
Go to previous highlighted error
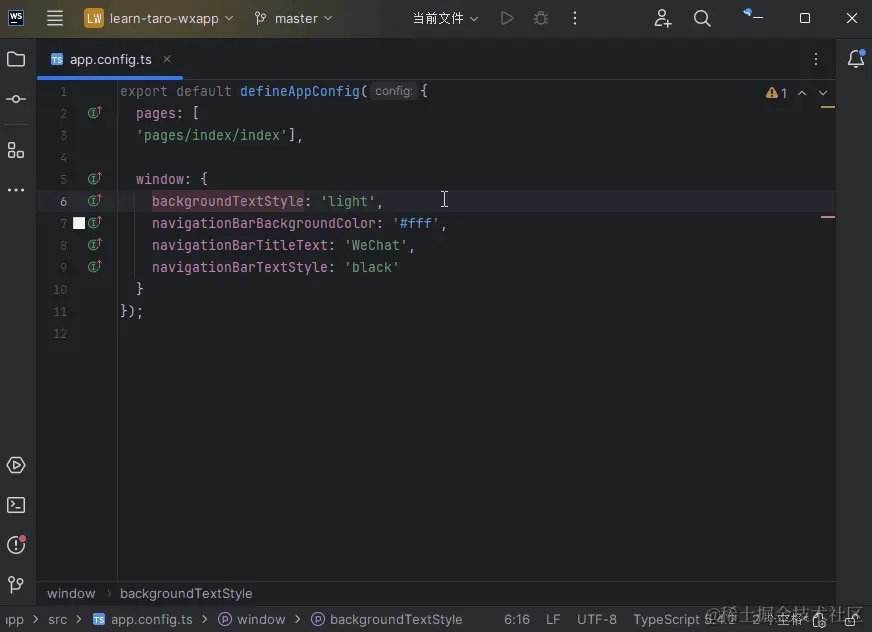[802, 93]
